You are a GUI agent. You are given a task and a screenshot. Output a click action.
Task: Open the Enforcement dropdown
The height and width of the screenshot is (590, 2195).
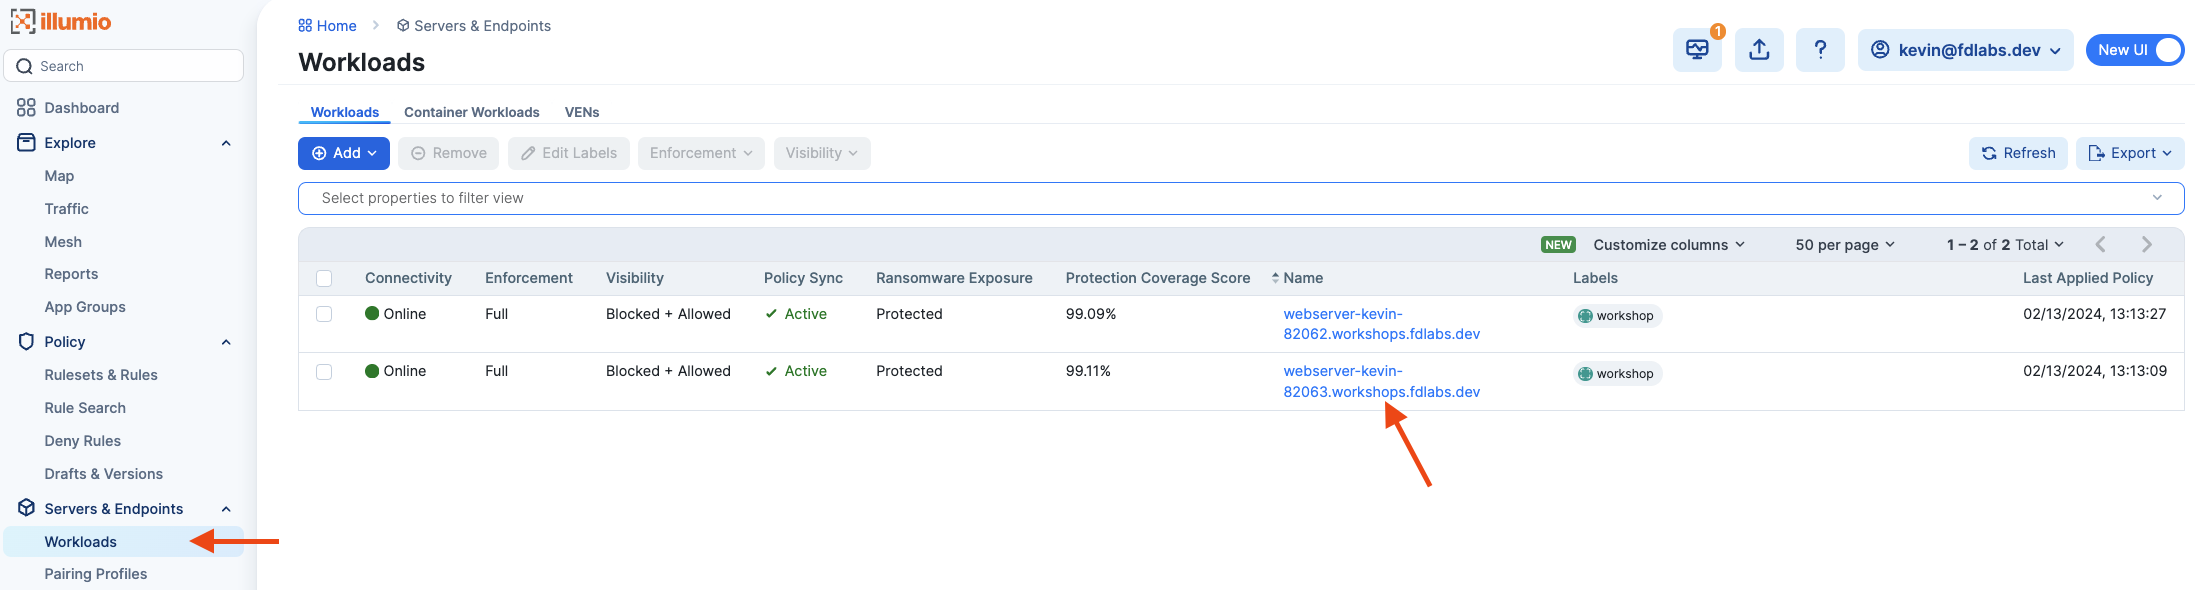tap(701, 153)
